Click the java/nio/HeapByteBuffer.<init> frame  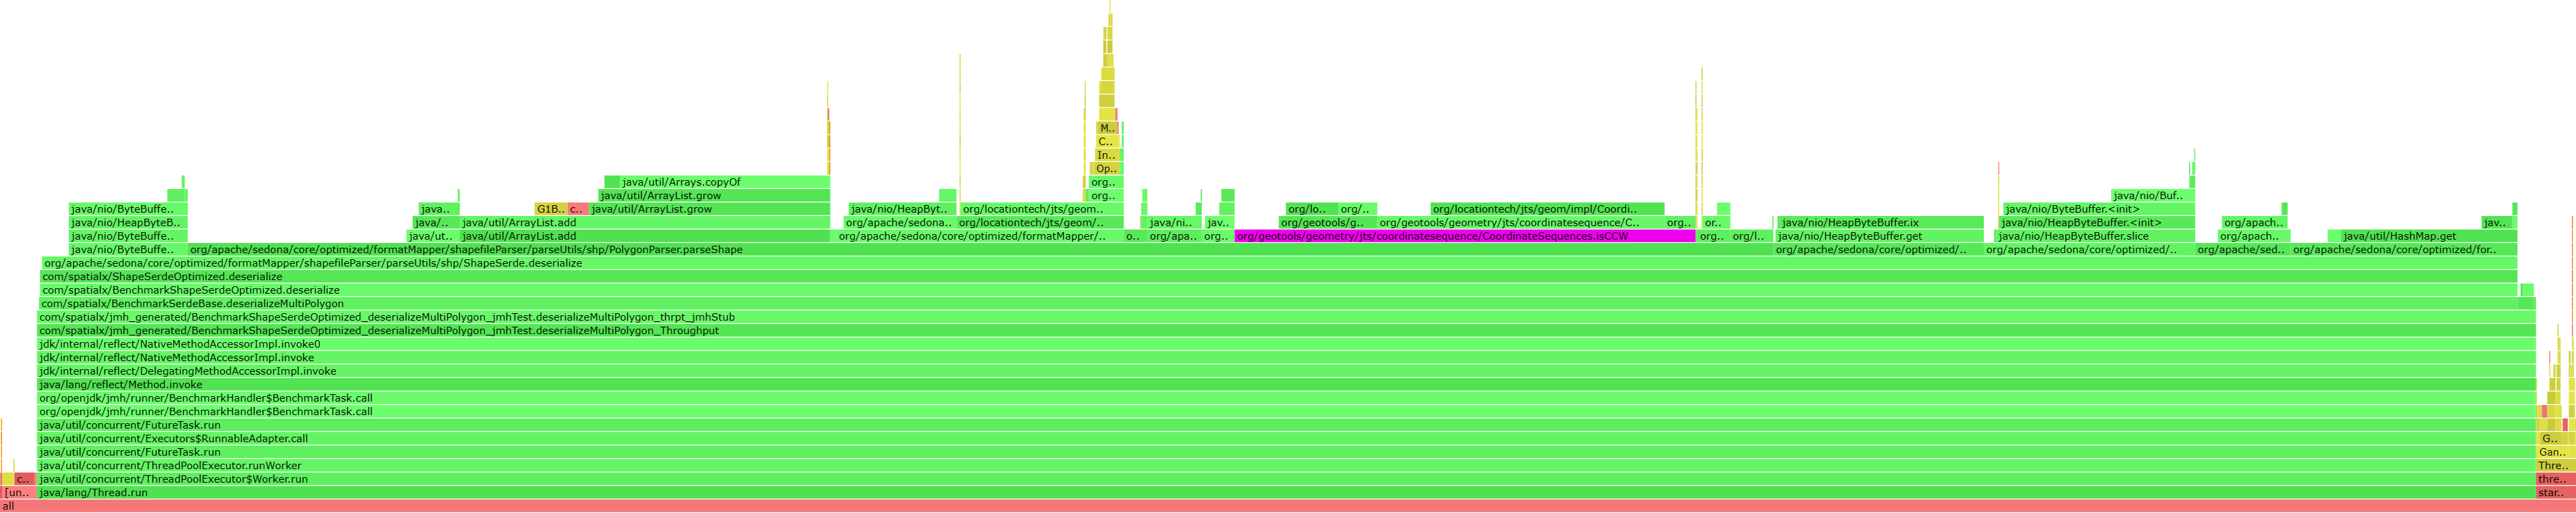2097,223
